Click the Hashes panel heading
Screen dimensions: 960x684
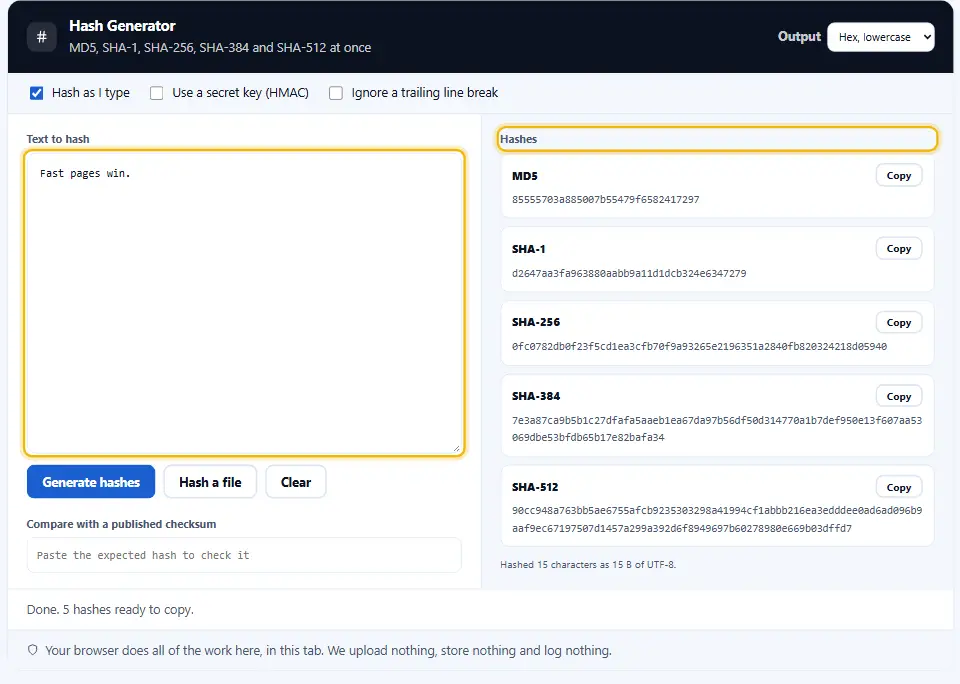coord(519,139)
